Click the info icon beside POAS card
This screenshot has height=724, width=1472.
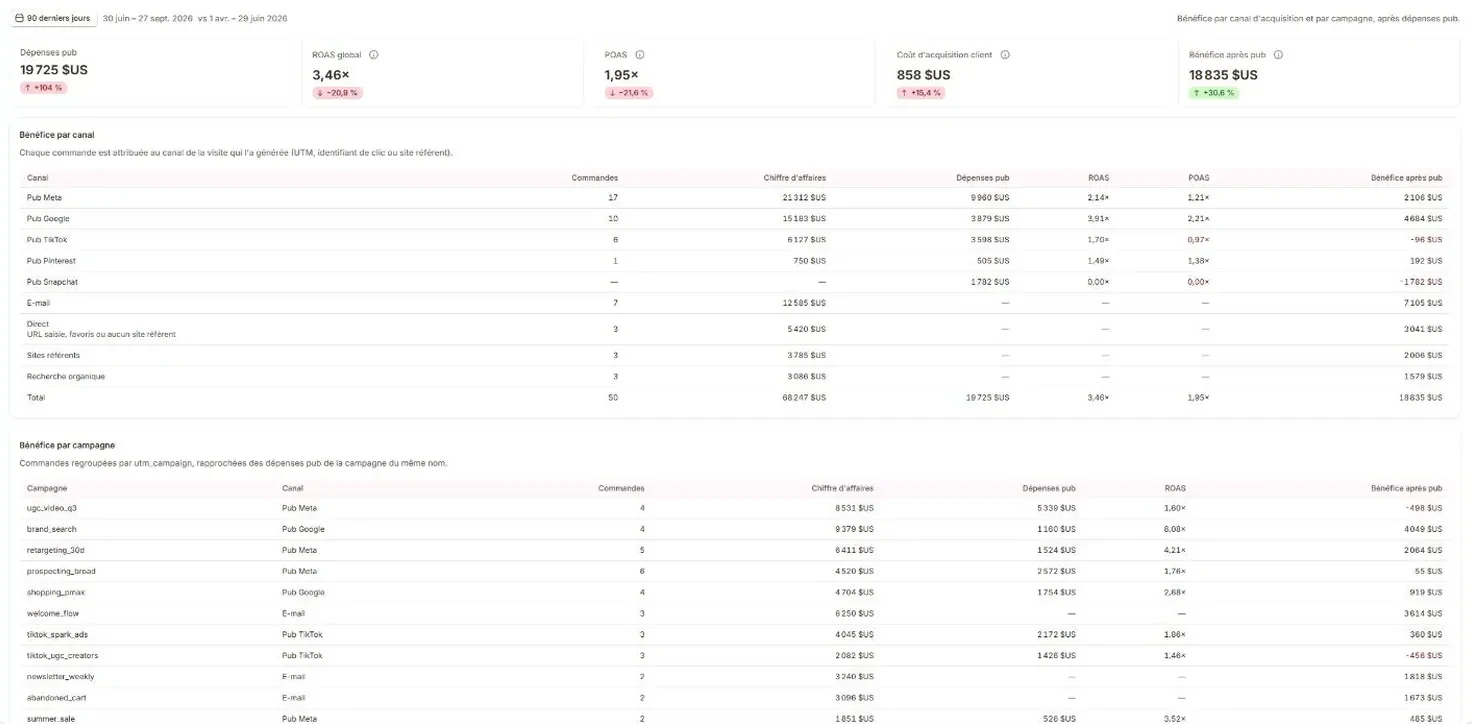pos(640,55)
